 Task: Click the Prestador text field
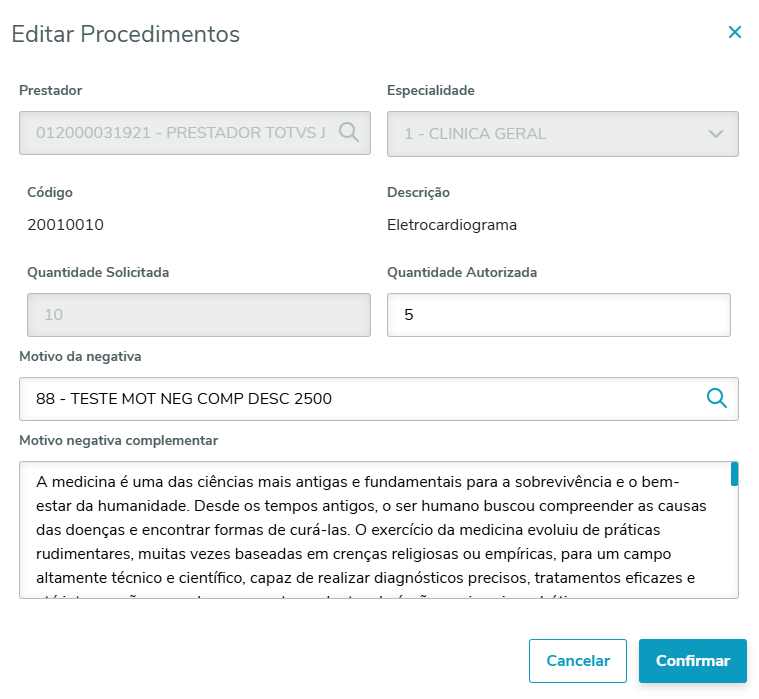180,133
